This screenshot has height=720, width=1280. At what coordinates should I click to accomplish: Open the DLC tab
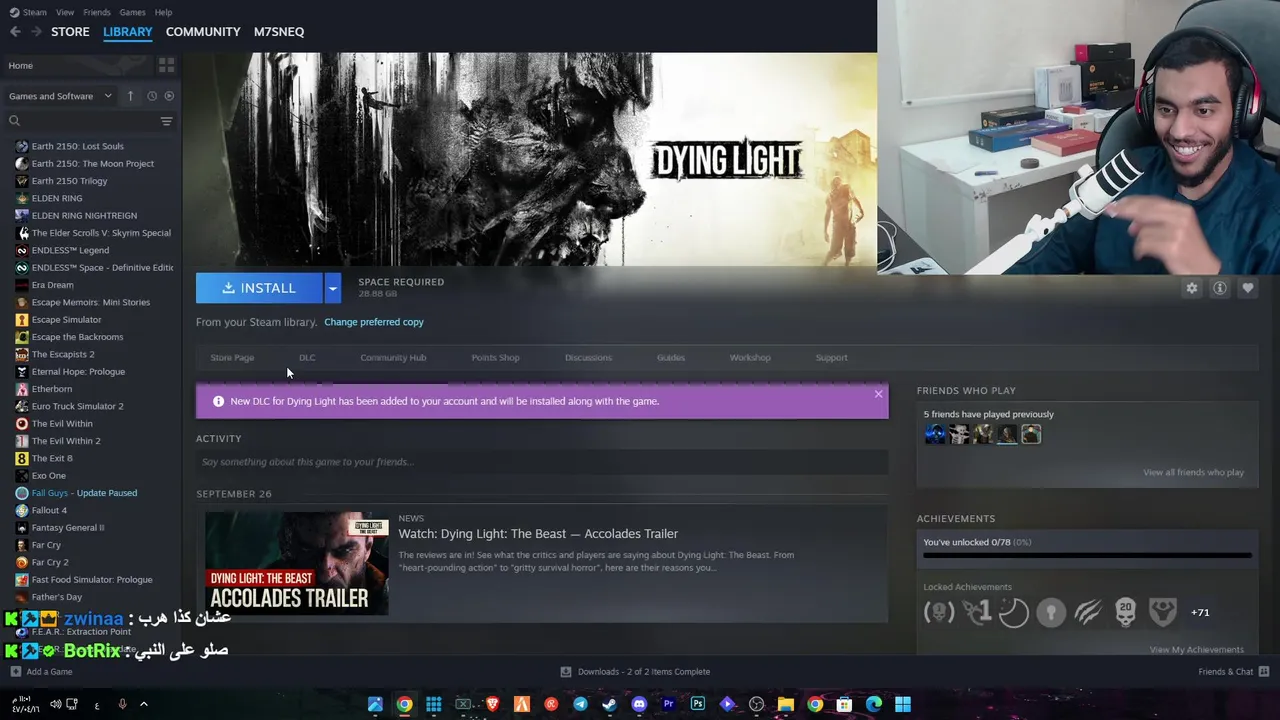[307, 357]
